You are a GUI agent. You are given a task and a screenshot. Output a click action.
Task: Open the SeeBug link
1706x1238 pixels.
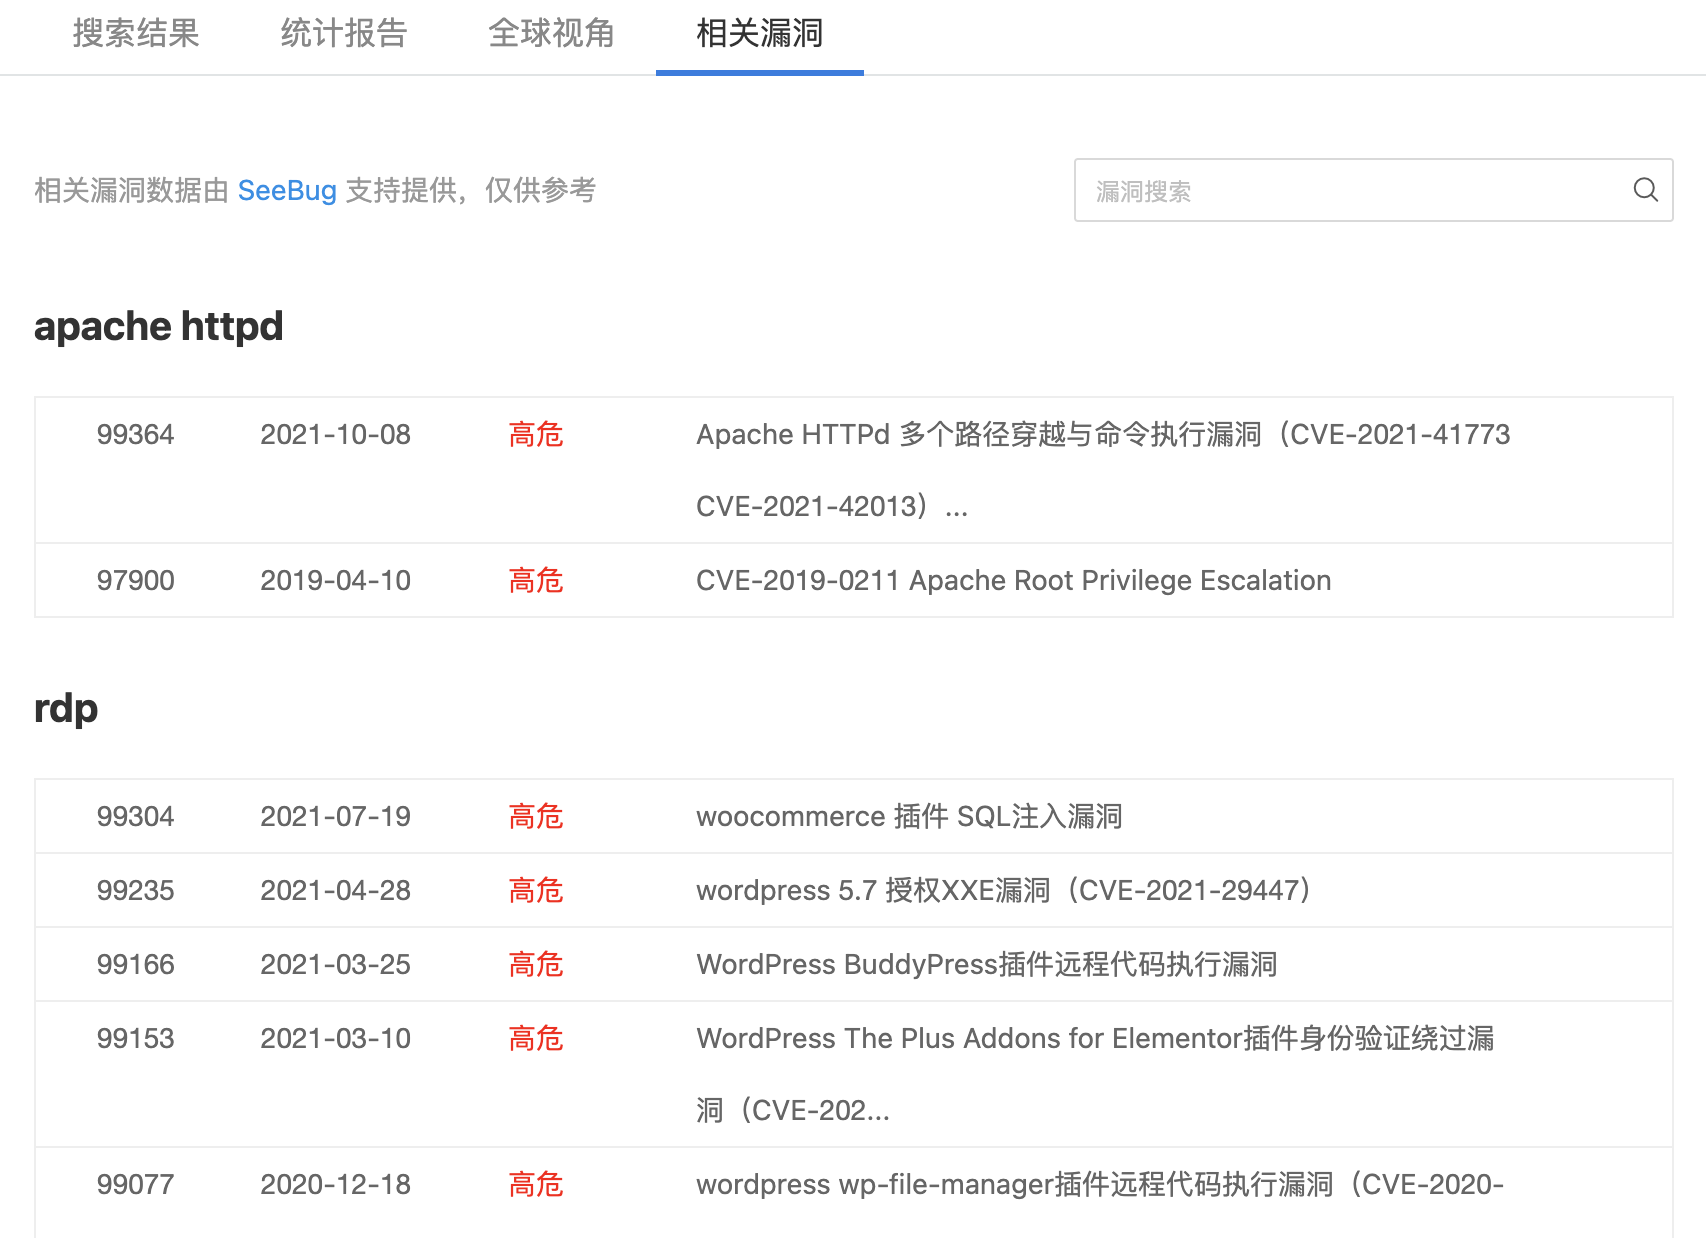pyautogui.click(x=287, y=190)
